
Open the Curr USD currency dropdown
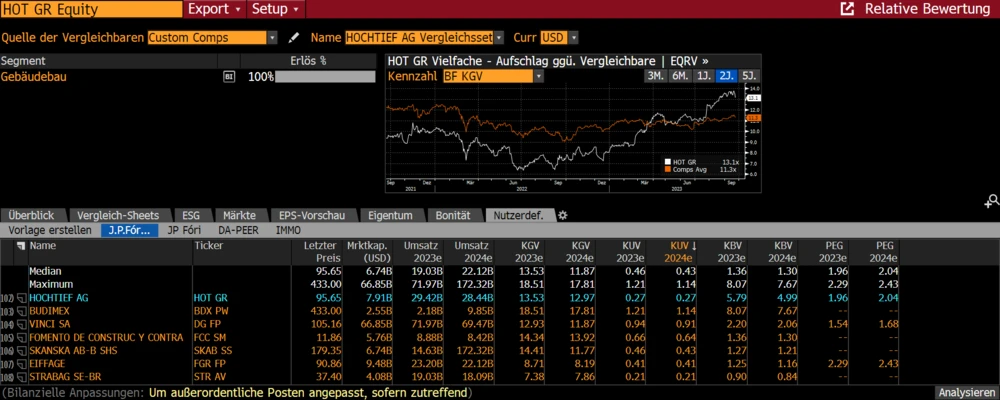pyautogui.click(x=572, y=38)
